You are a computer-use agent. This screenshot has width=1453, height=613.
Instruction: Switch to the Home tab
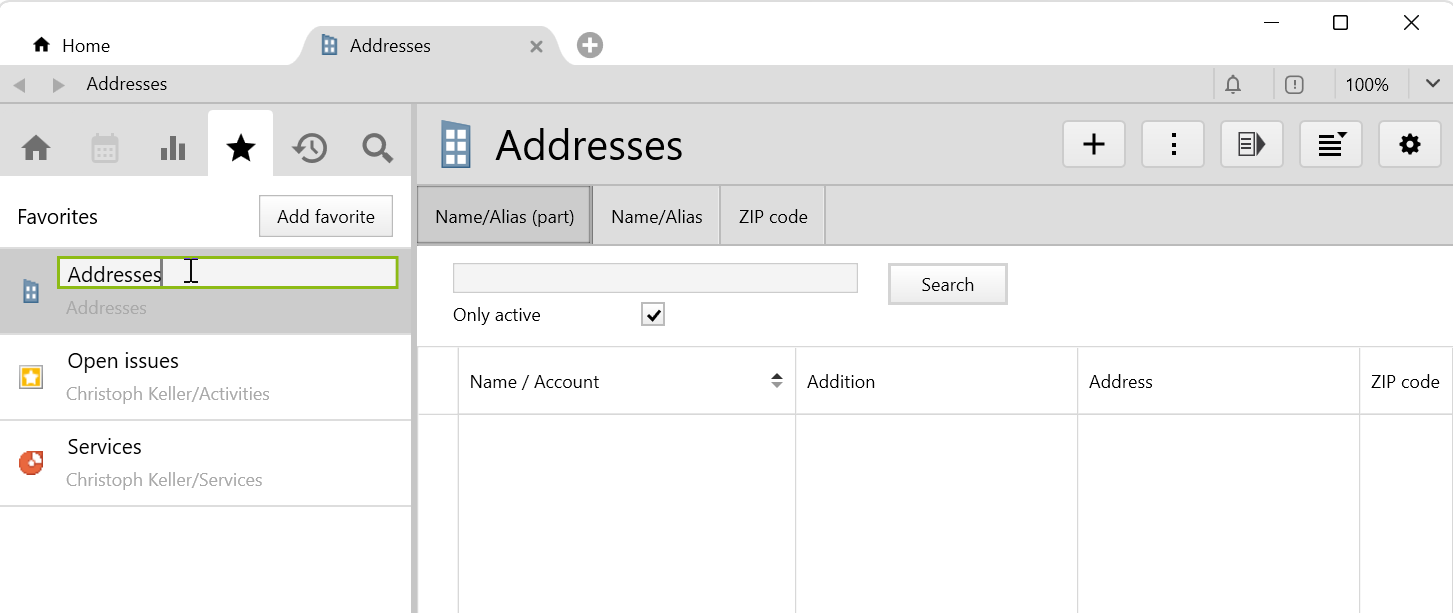(x=72, y=46)
